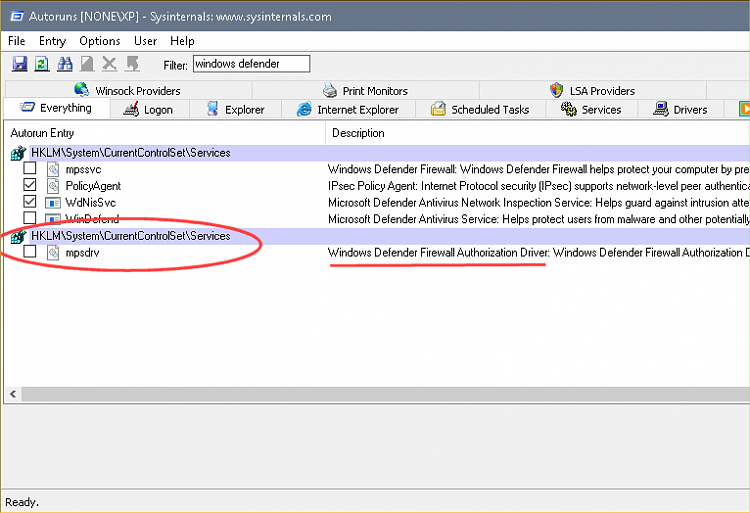This screenshot has width=750, height=513.
Task: Select the PolicyAgent row name
Action: (93, 186)
